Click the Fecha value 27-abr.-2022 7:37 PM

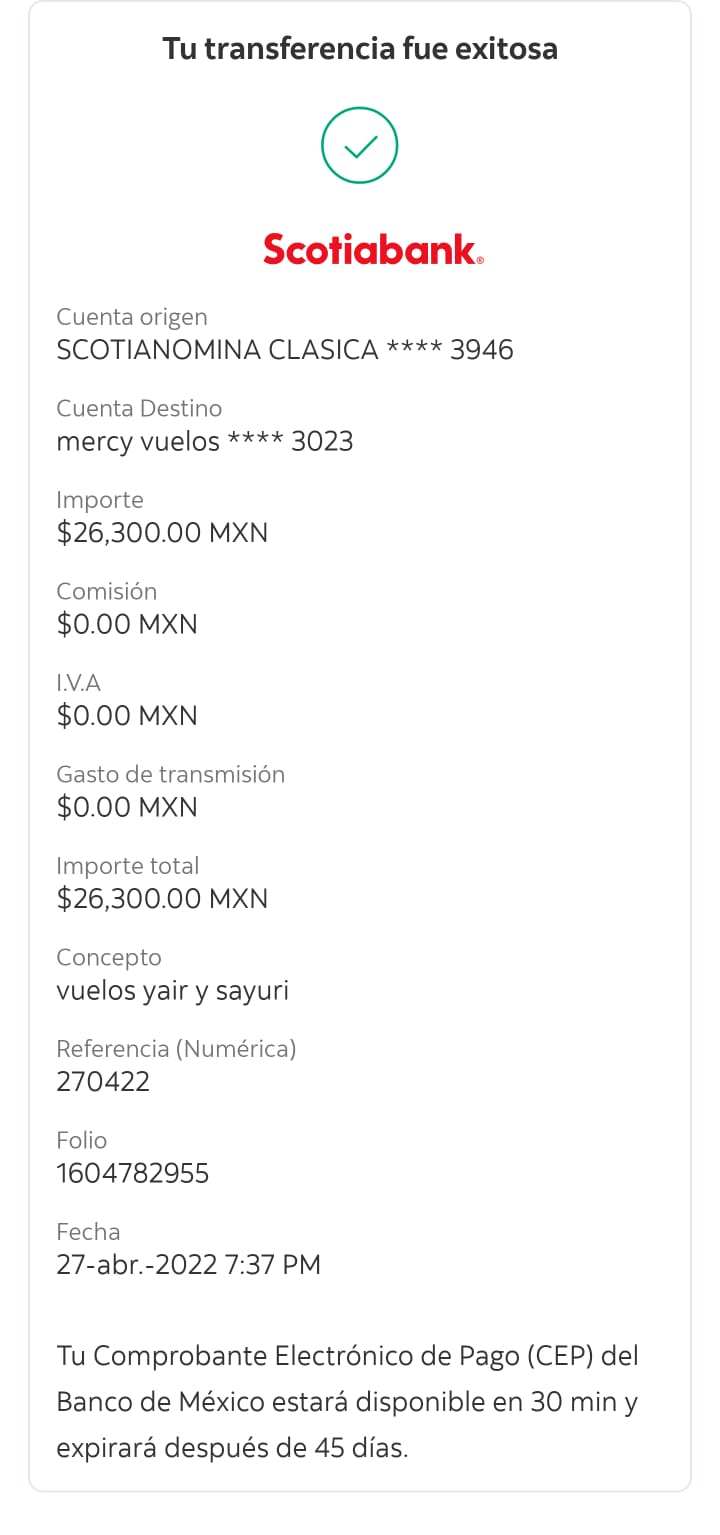pos(189,1265)
